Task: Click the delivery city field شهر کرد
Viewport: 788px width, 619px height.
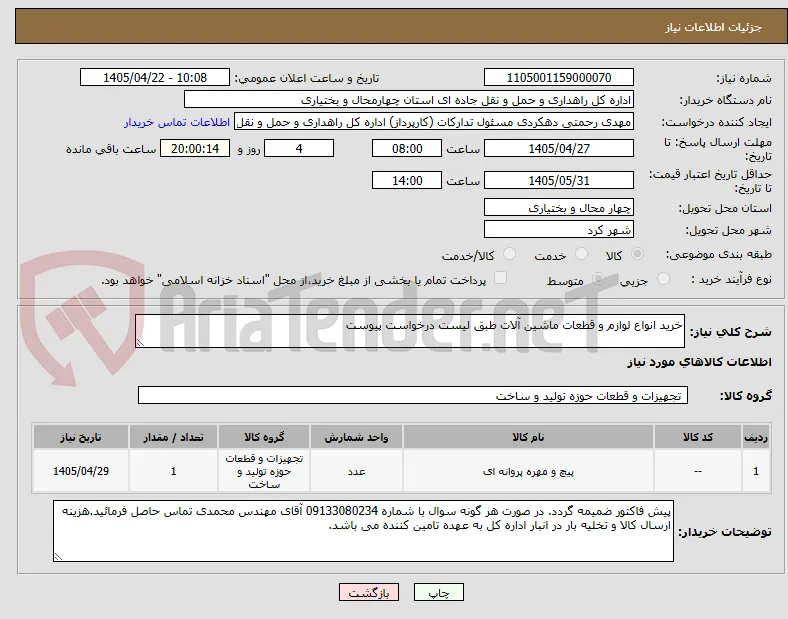Action: 559,230
